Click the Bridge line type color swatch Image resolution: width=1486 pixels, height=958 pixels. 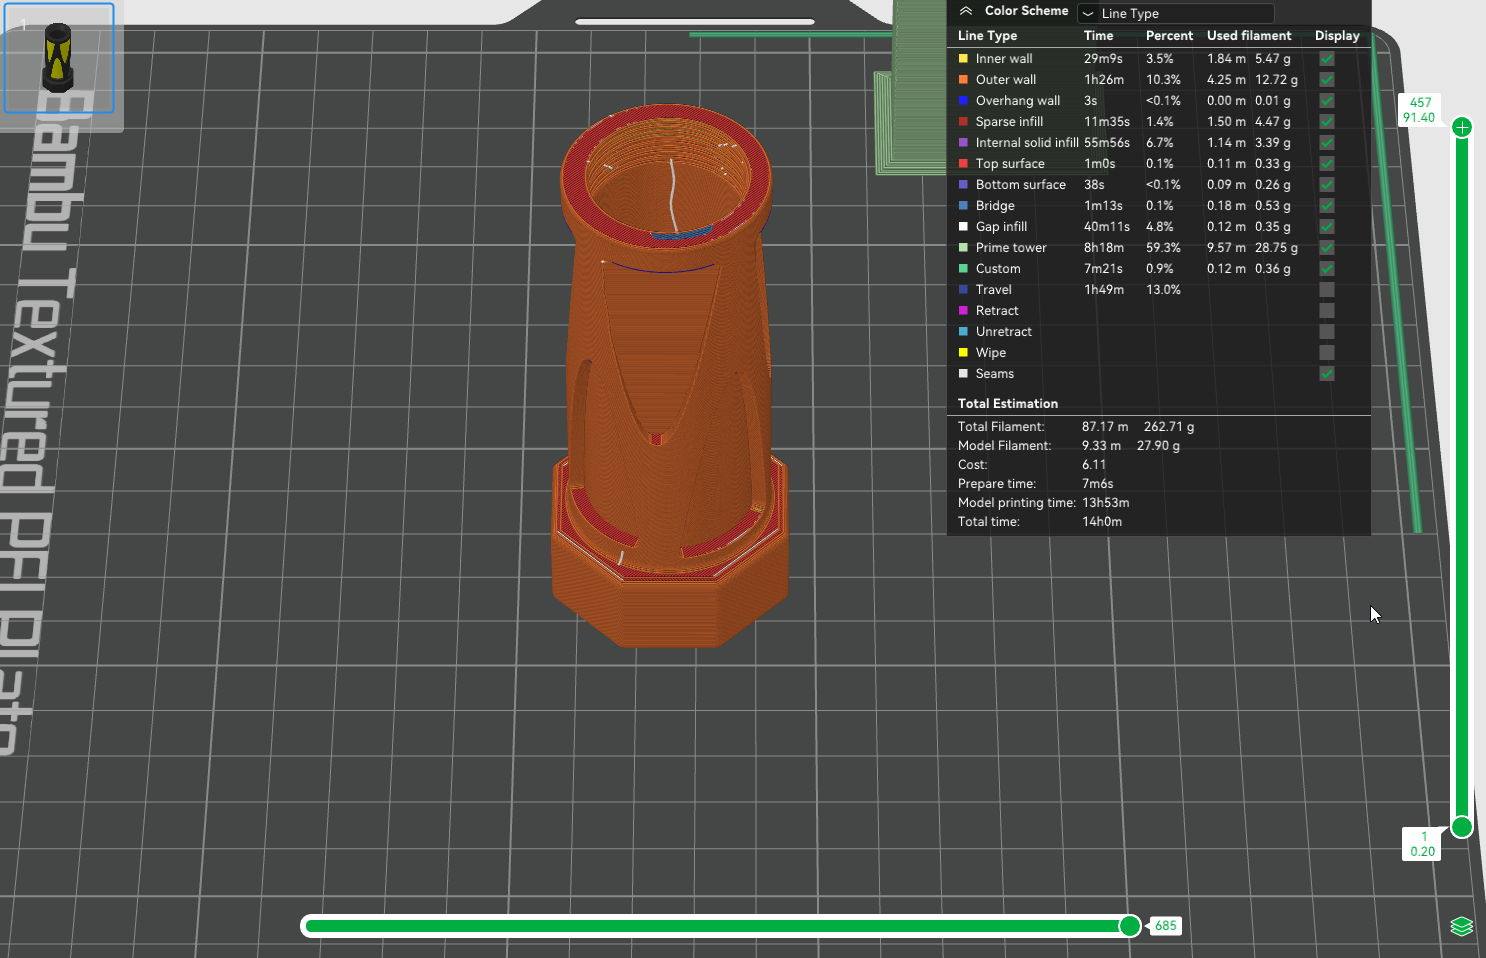click(963, 206)
